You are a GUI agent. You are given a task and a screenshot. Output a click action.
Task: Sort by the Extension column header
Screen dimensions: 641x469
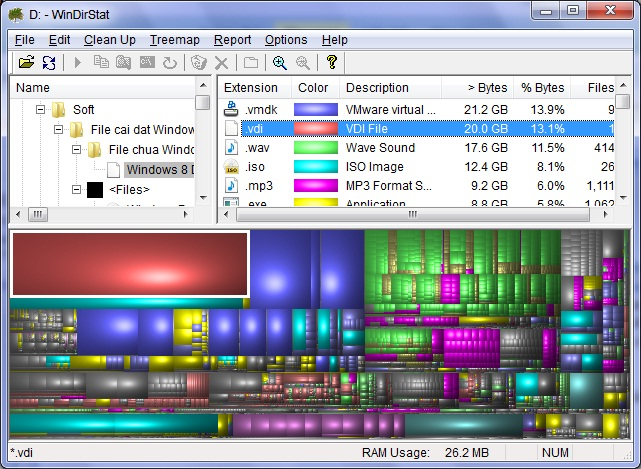tap(254, 88)
